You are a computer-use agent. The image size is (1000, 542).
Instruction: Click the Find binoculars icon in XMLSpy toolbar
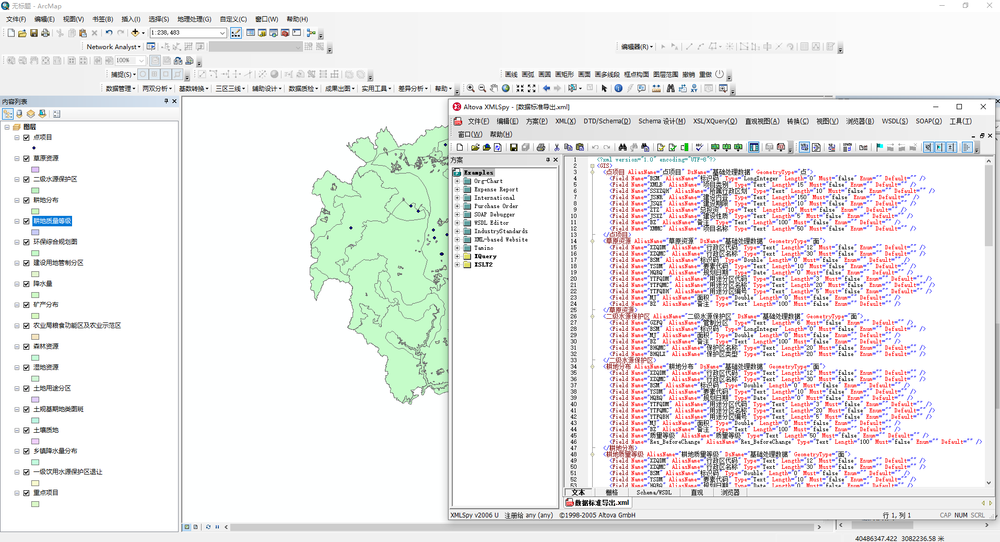622,147
